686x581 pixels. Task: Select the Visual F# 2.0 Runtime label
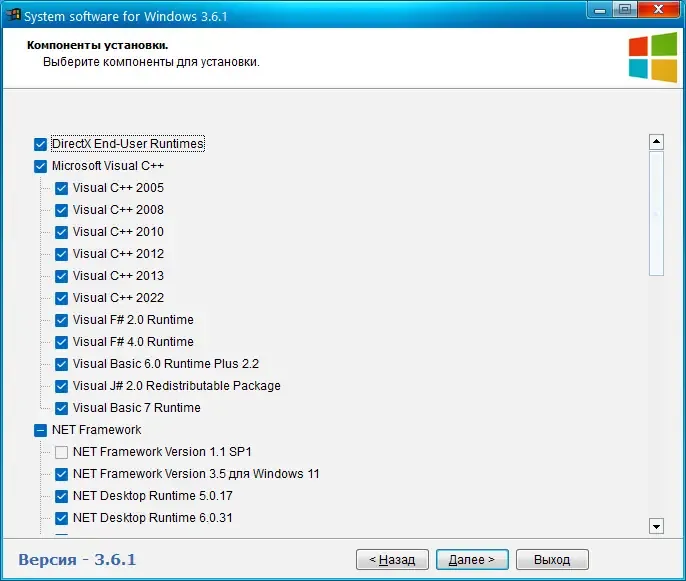pos(133,320)
